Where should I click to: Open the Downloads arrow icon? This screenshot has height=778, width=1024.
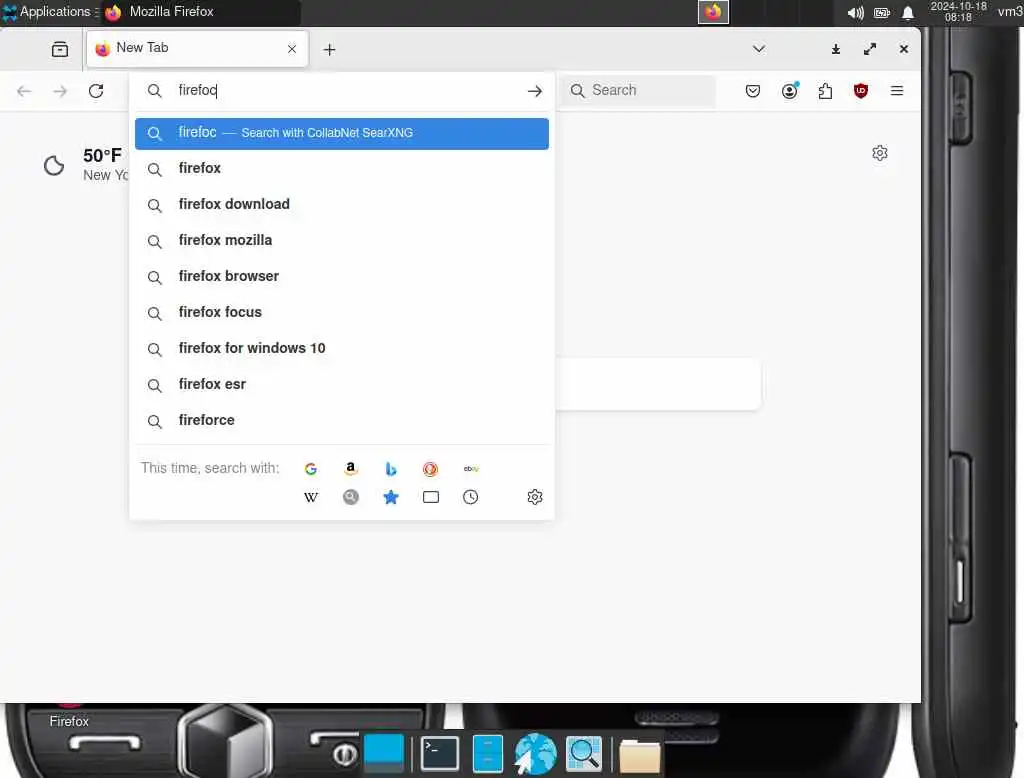tap(836, 49)
